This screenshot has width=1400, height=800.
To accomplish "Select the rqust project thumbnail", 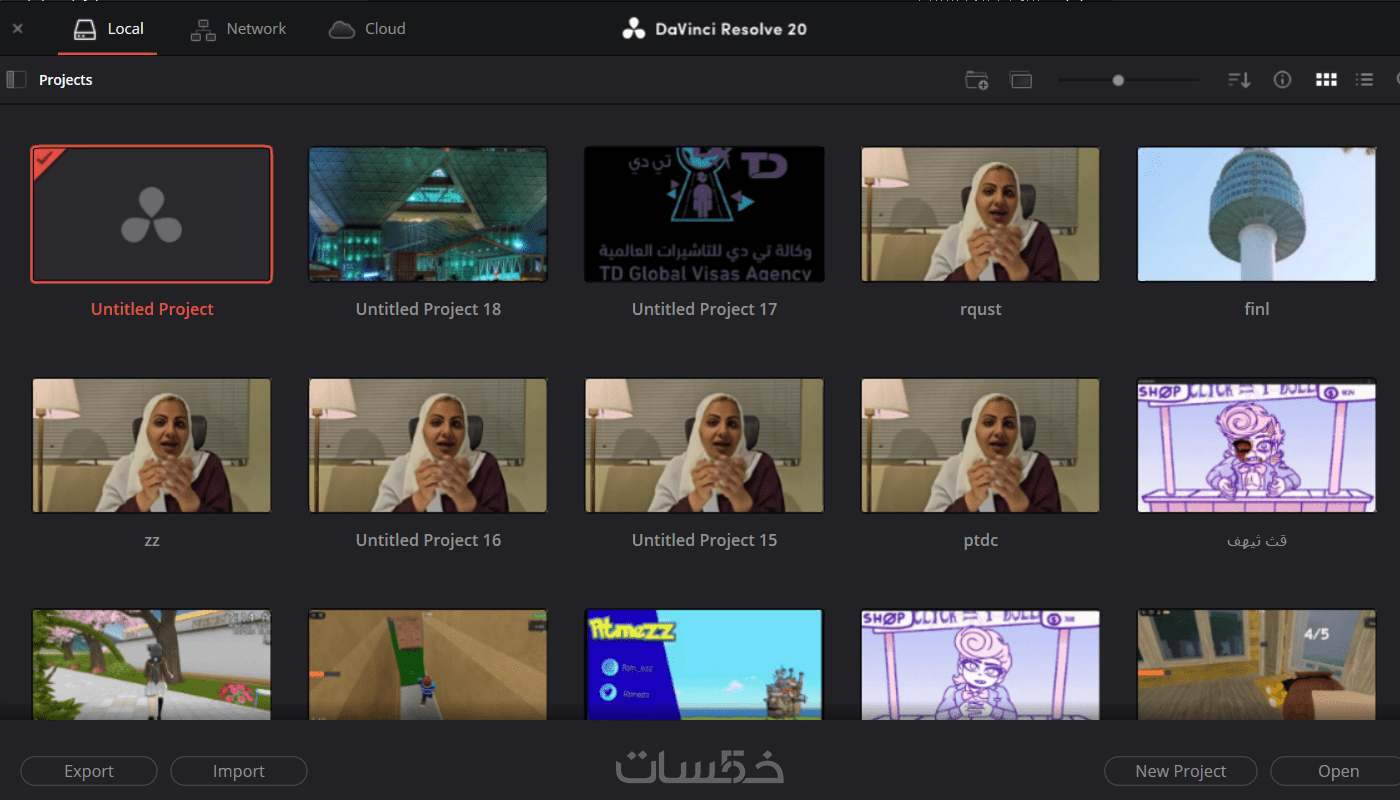I will pos(980,214).
